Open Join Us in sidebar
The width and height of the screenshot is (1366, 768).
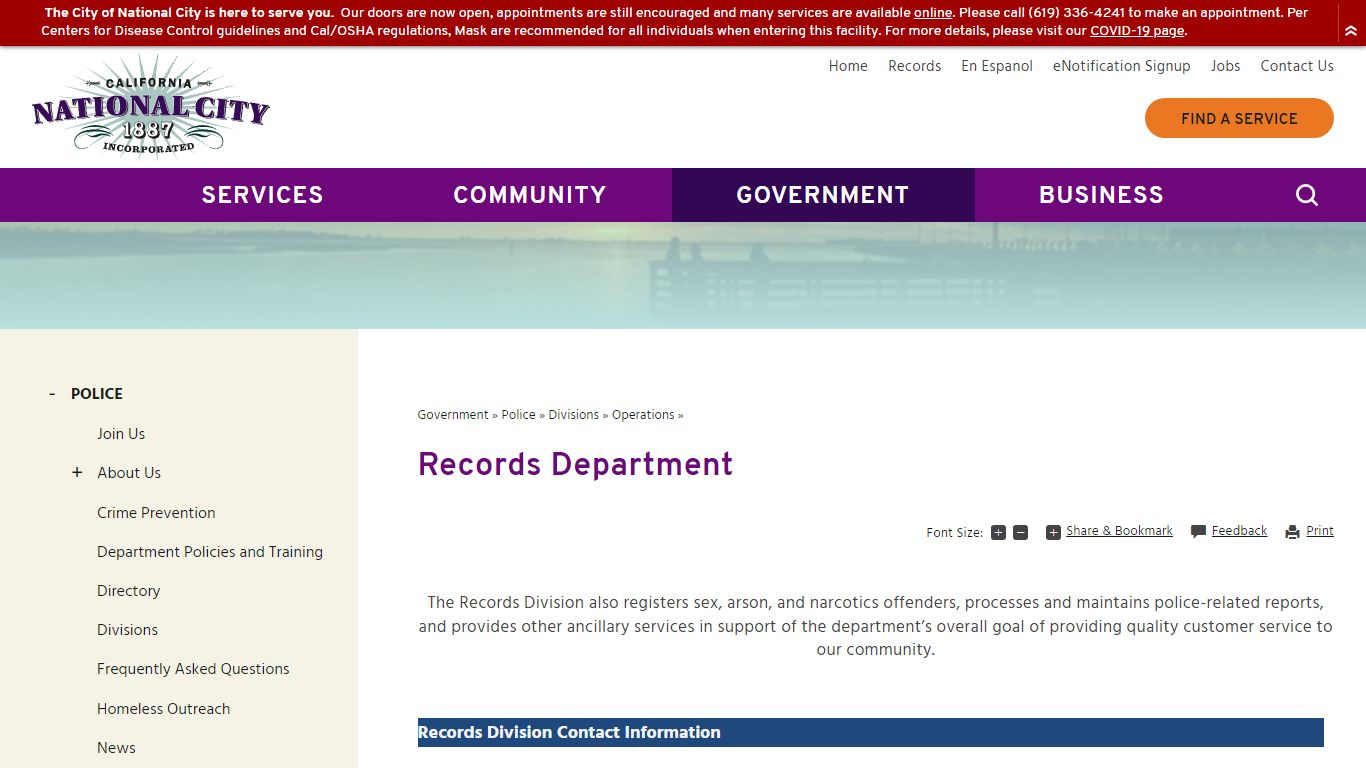pos(121,434)
